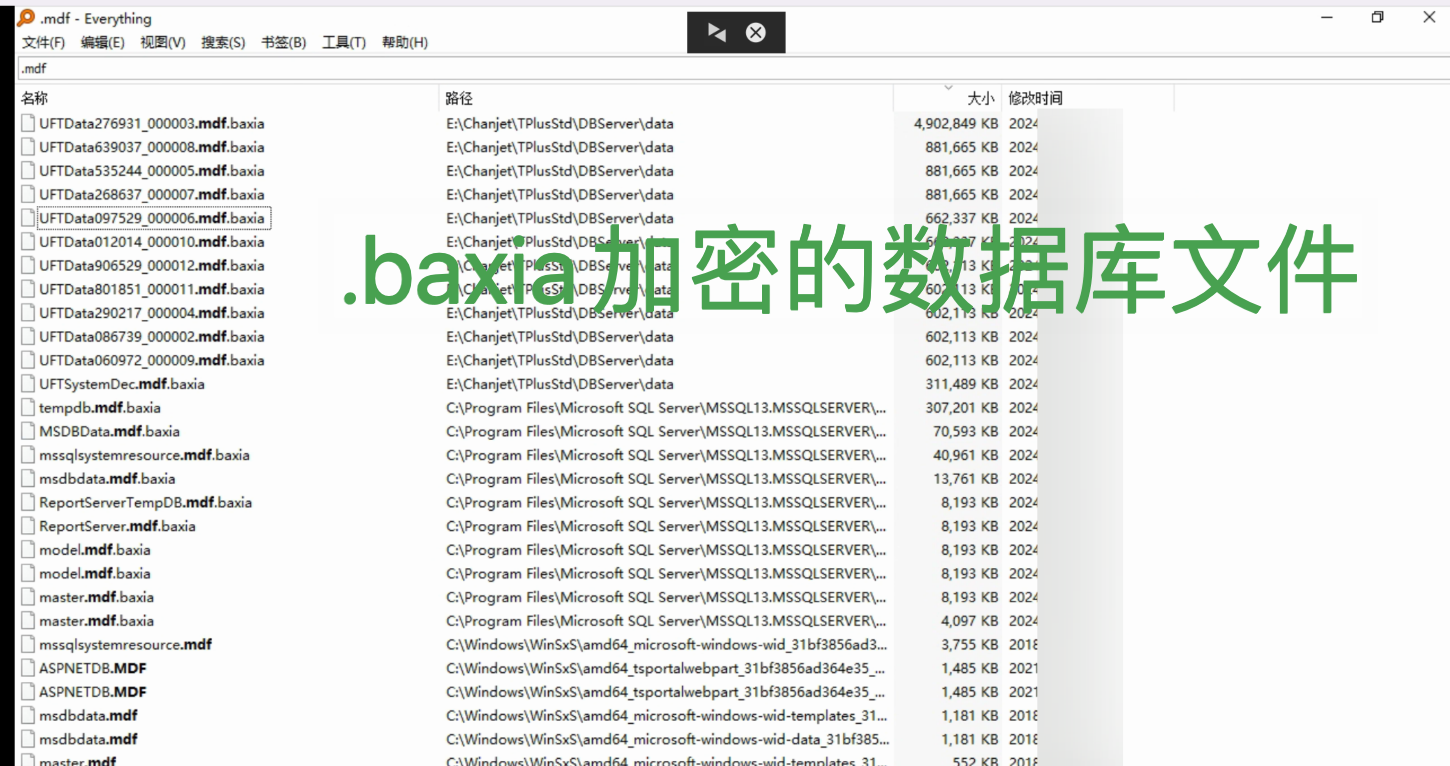Click file icon of UFTData097529_000006.mdf.baxia
Screen dimensions: 1450x766
pos(28,218)
